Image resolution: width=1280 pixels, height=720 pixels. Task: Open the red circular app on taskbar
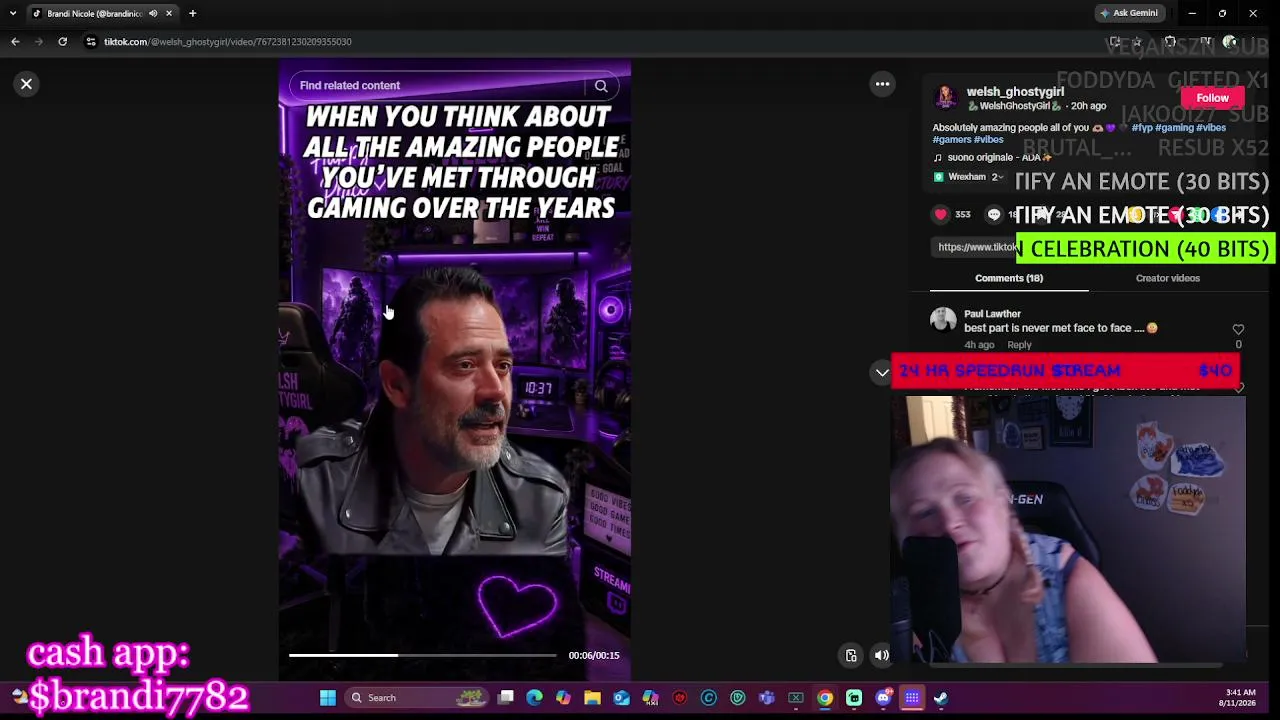[679, 698]
